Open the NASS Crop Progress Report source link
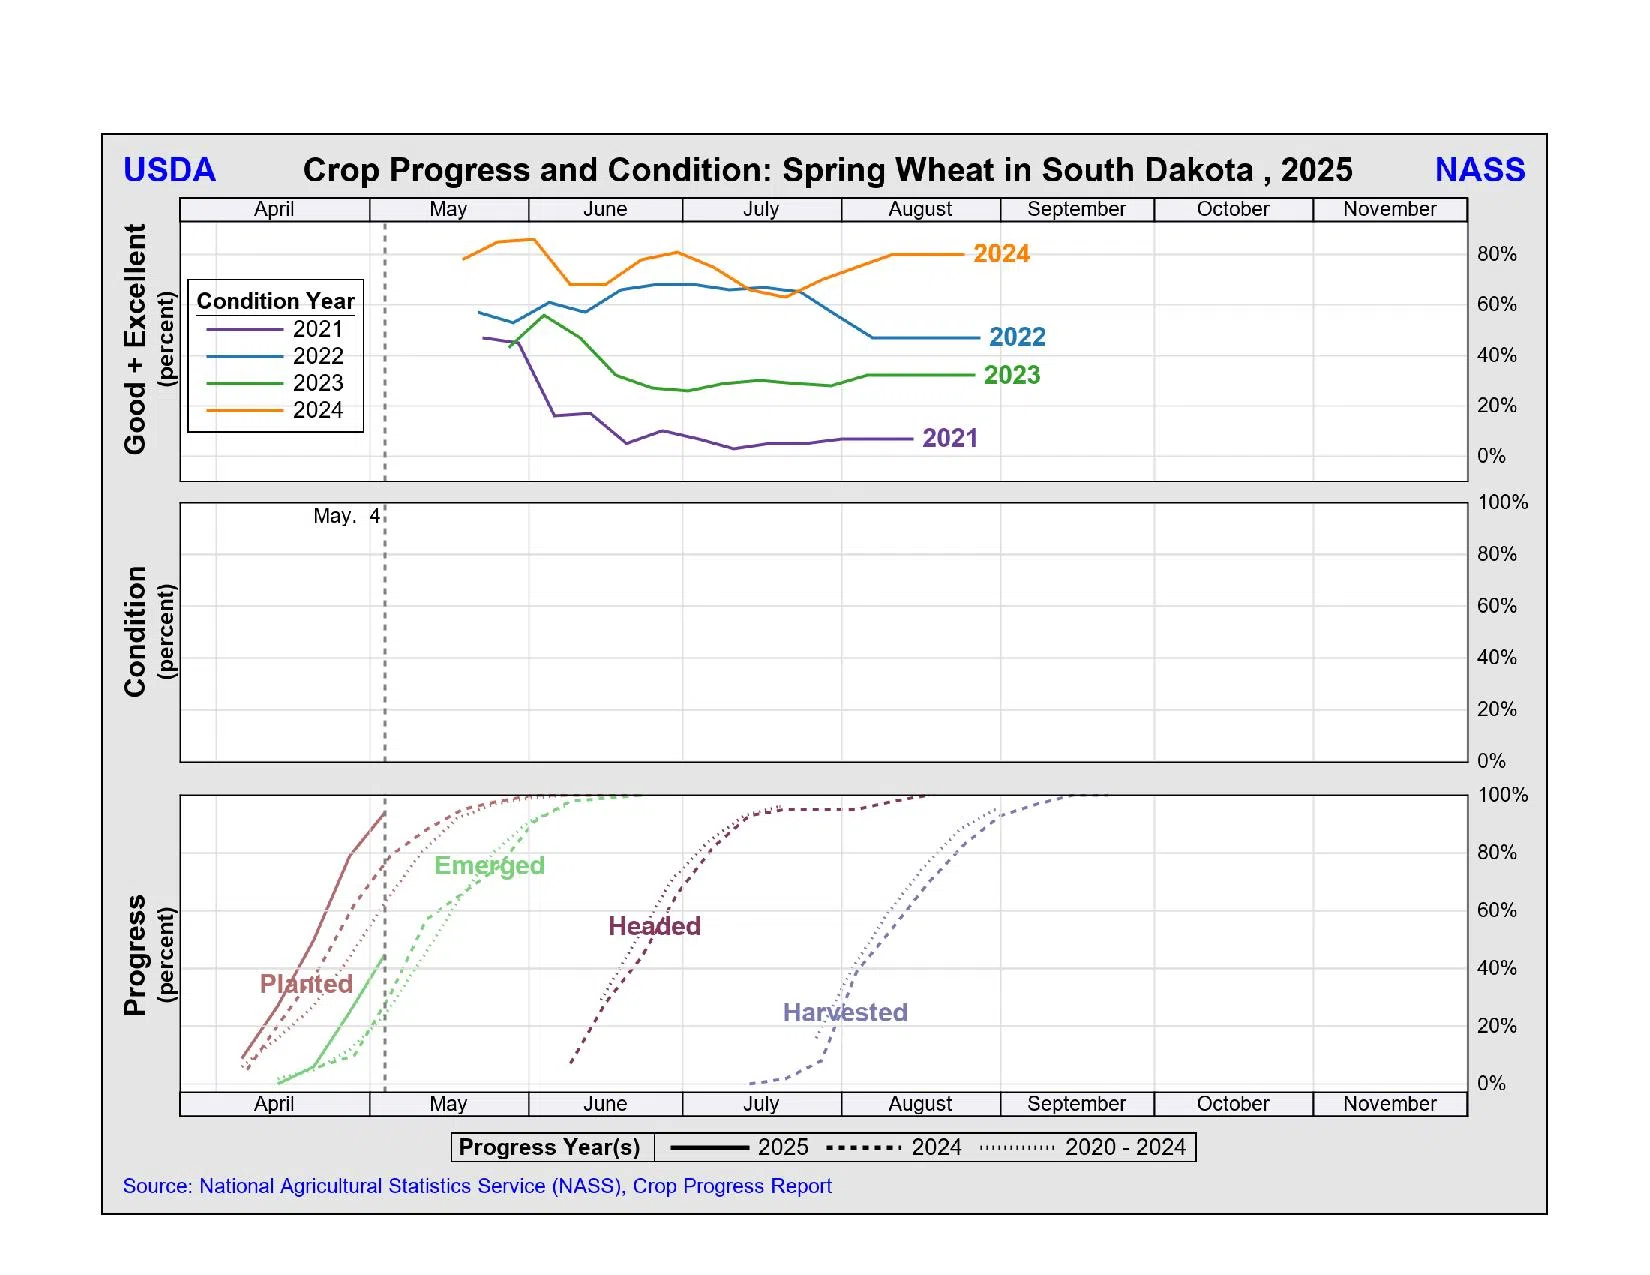This screenshot has height=1275, width=1650. tap(477, 1186)
